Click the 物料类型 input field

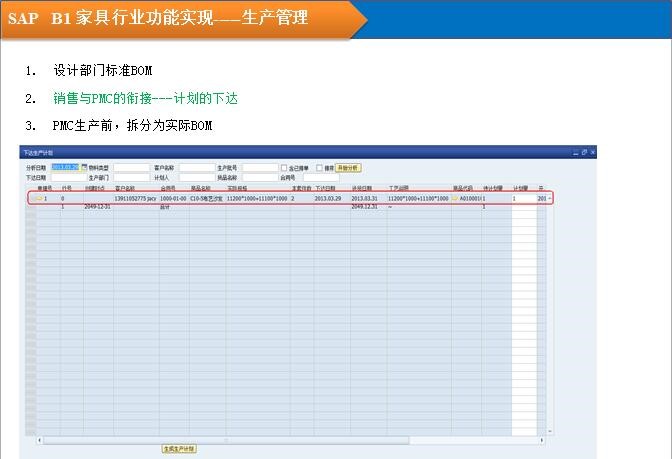click(131, 168)
